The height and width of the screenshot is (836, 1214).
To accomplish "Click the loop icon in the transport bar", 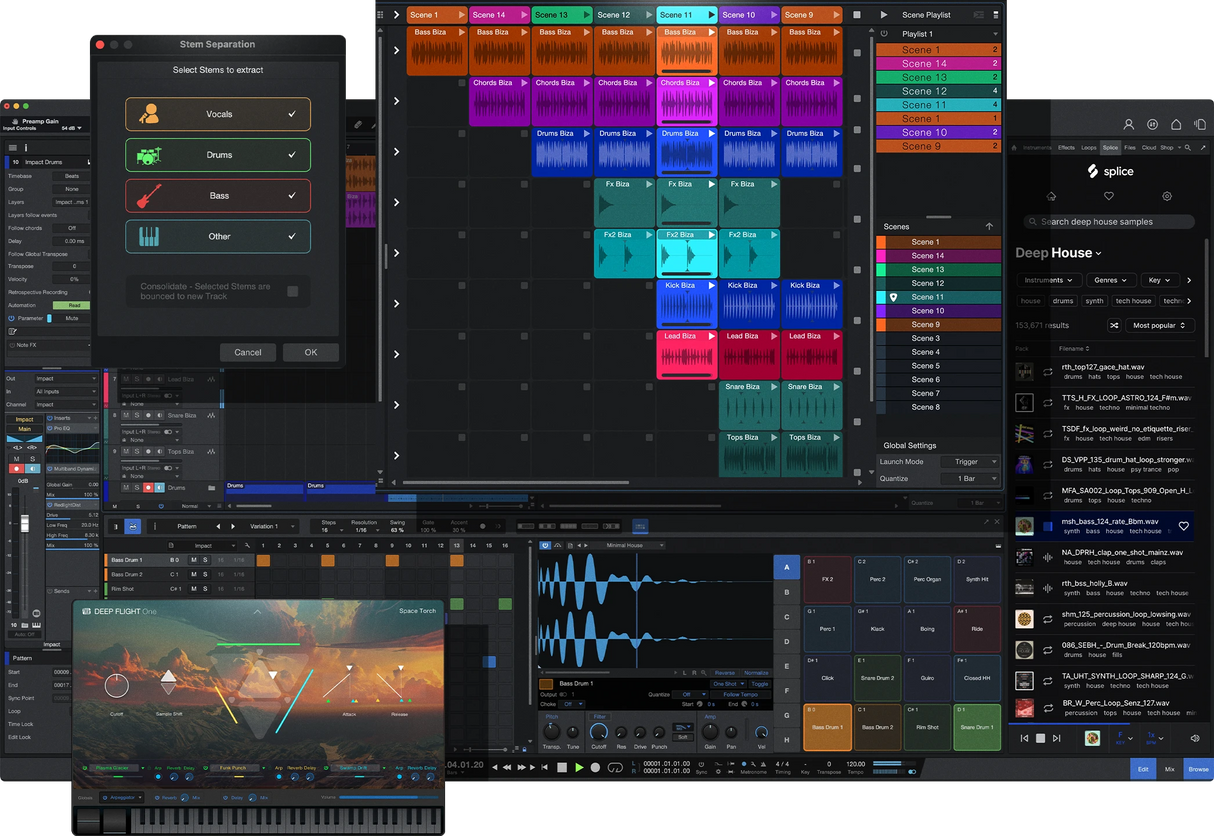I will pos(615,766).
